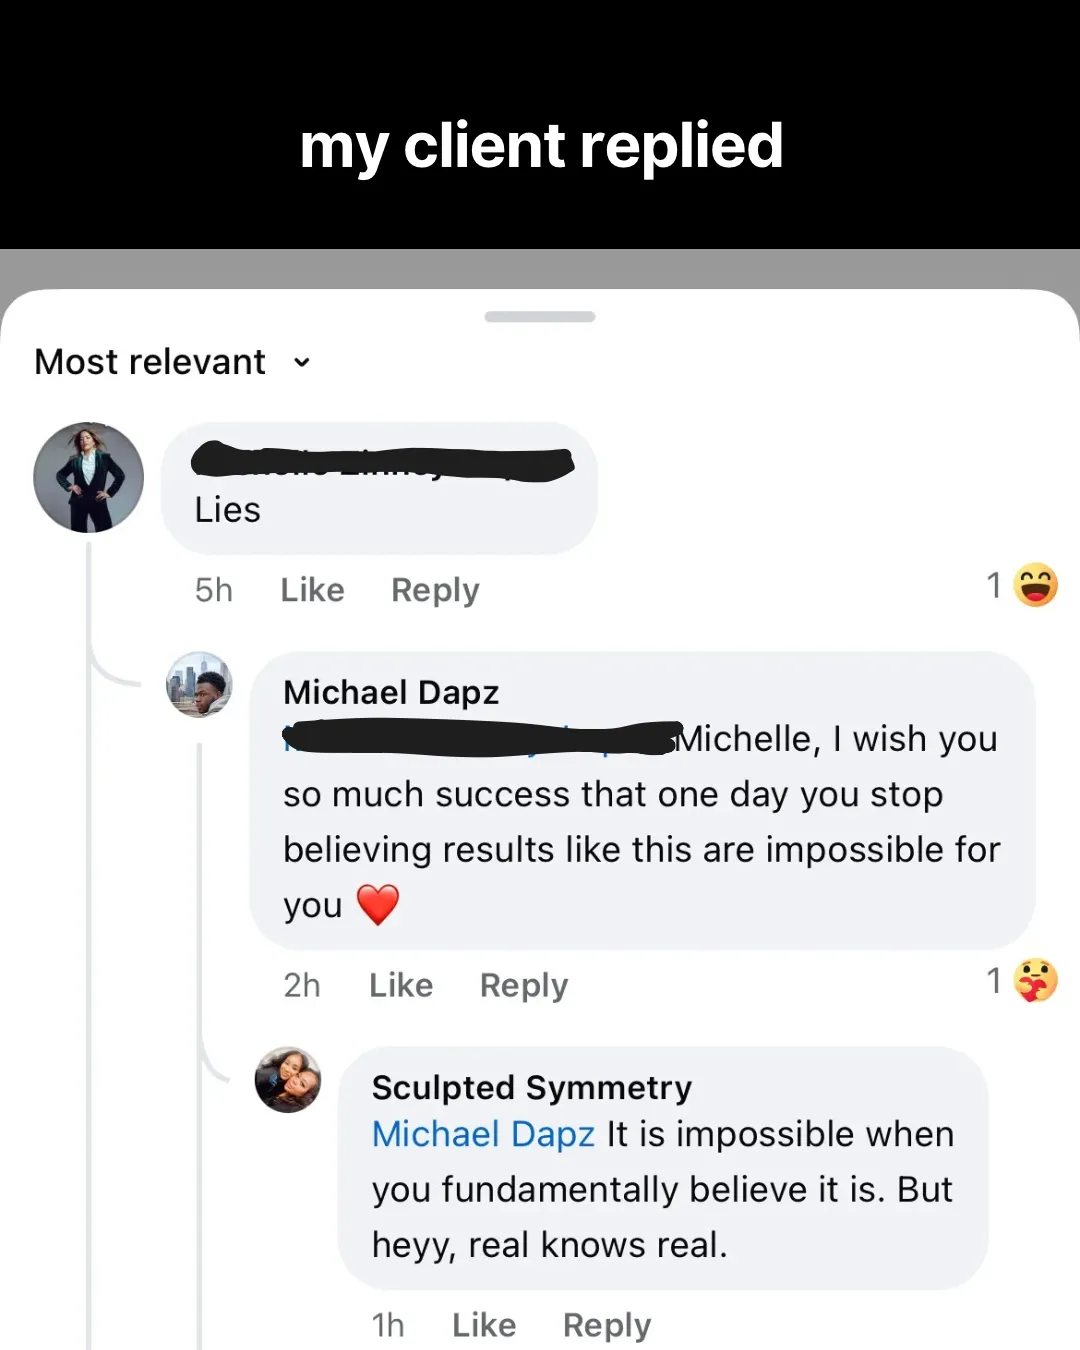Screen dimensions: 1080x1350
Task: Click the 2h timestamp on Michael's comment
Action: coord(302,985)
